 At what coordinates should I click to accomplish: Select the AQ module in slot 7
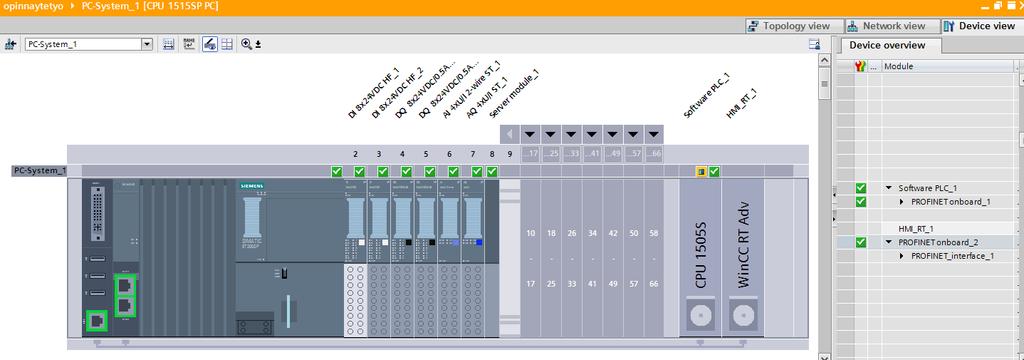click(473, 257)
